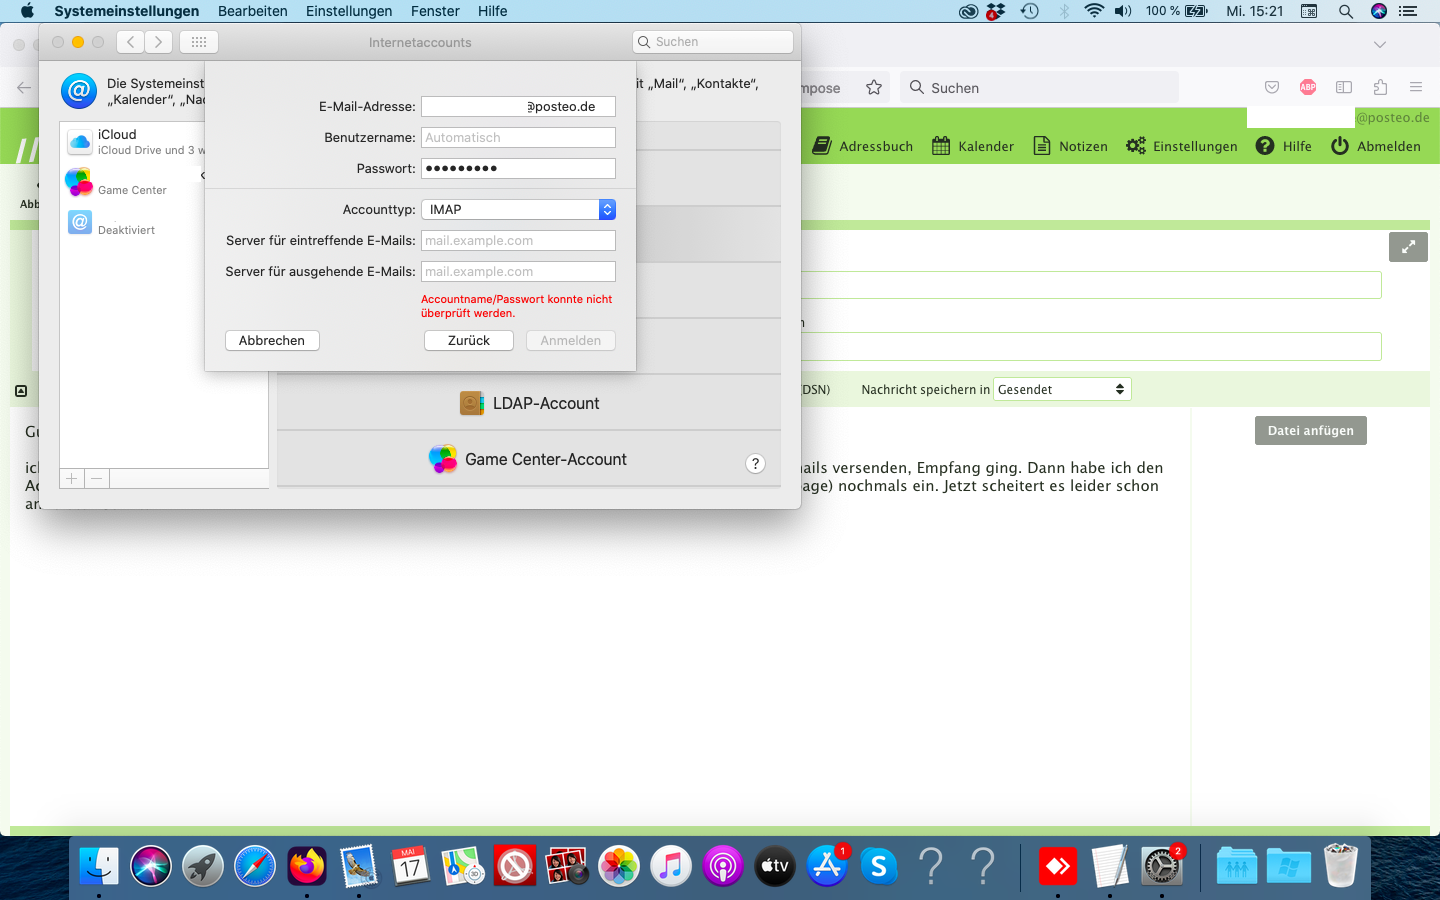Open Firefox extensions puzzle icon
This screenshot has height=900, width=1440.
(1380, 88)
